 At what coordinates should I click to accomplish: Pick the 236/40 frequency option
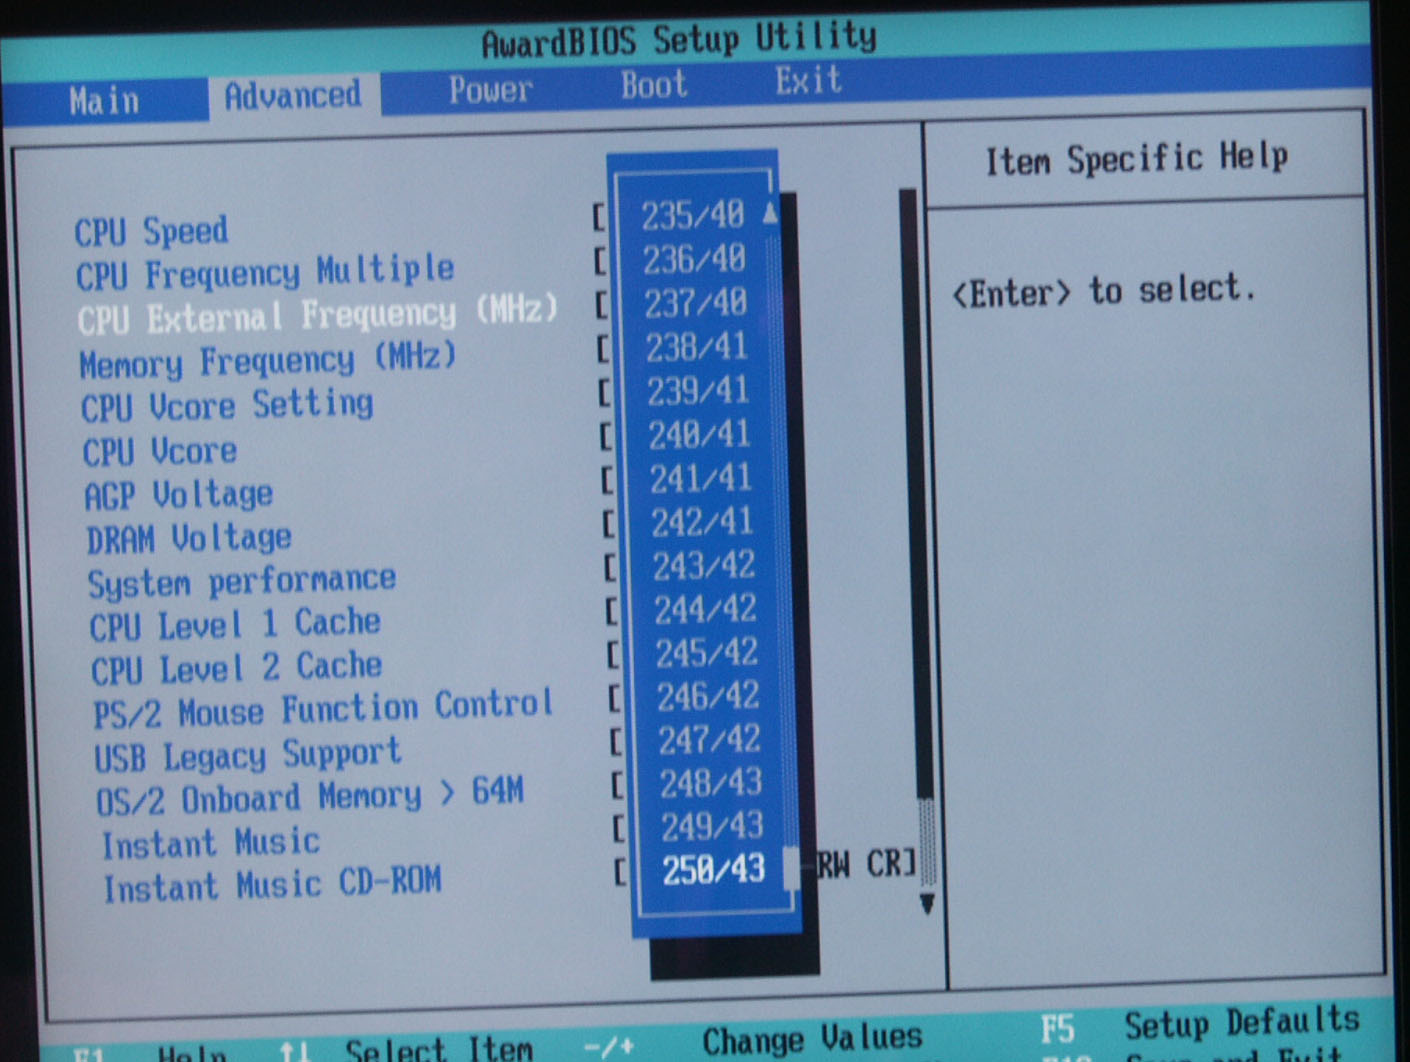(694, 260)
